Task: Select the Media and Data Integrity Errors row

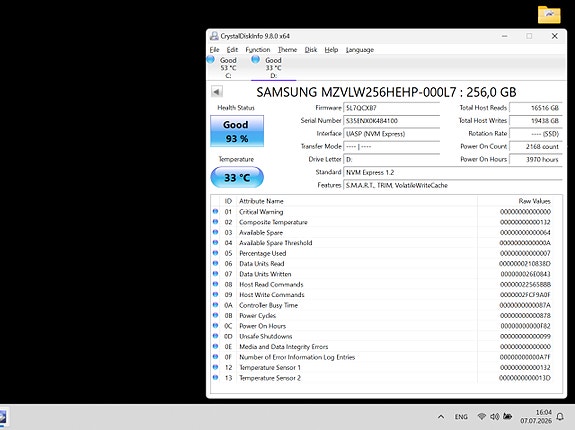Action: (381, 347)
